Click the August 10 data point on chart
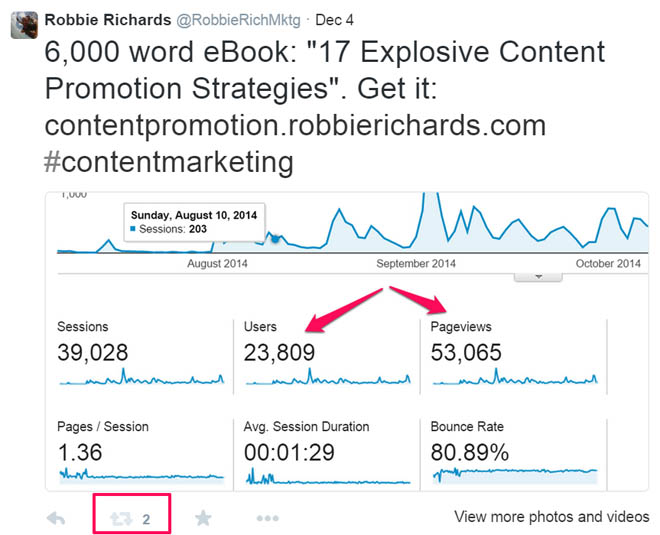660x535 pixels. pos(276,239)
